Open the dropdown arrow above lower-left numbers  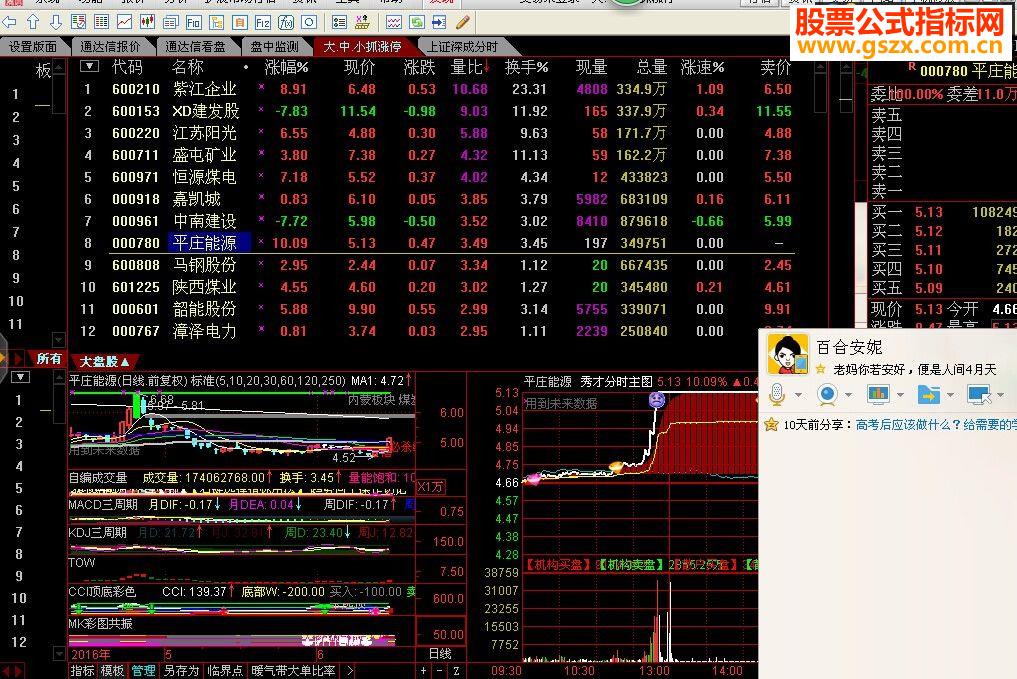pos(20,377)
